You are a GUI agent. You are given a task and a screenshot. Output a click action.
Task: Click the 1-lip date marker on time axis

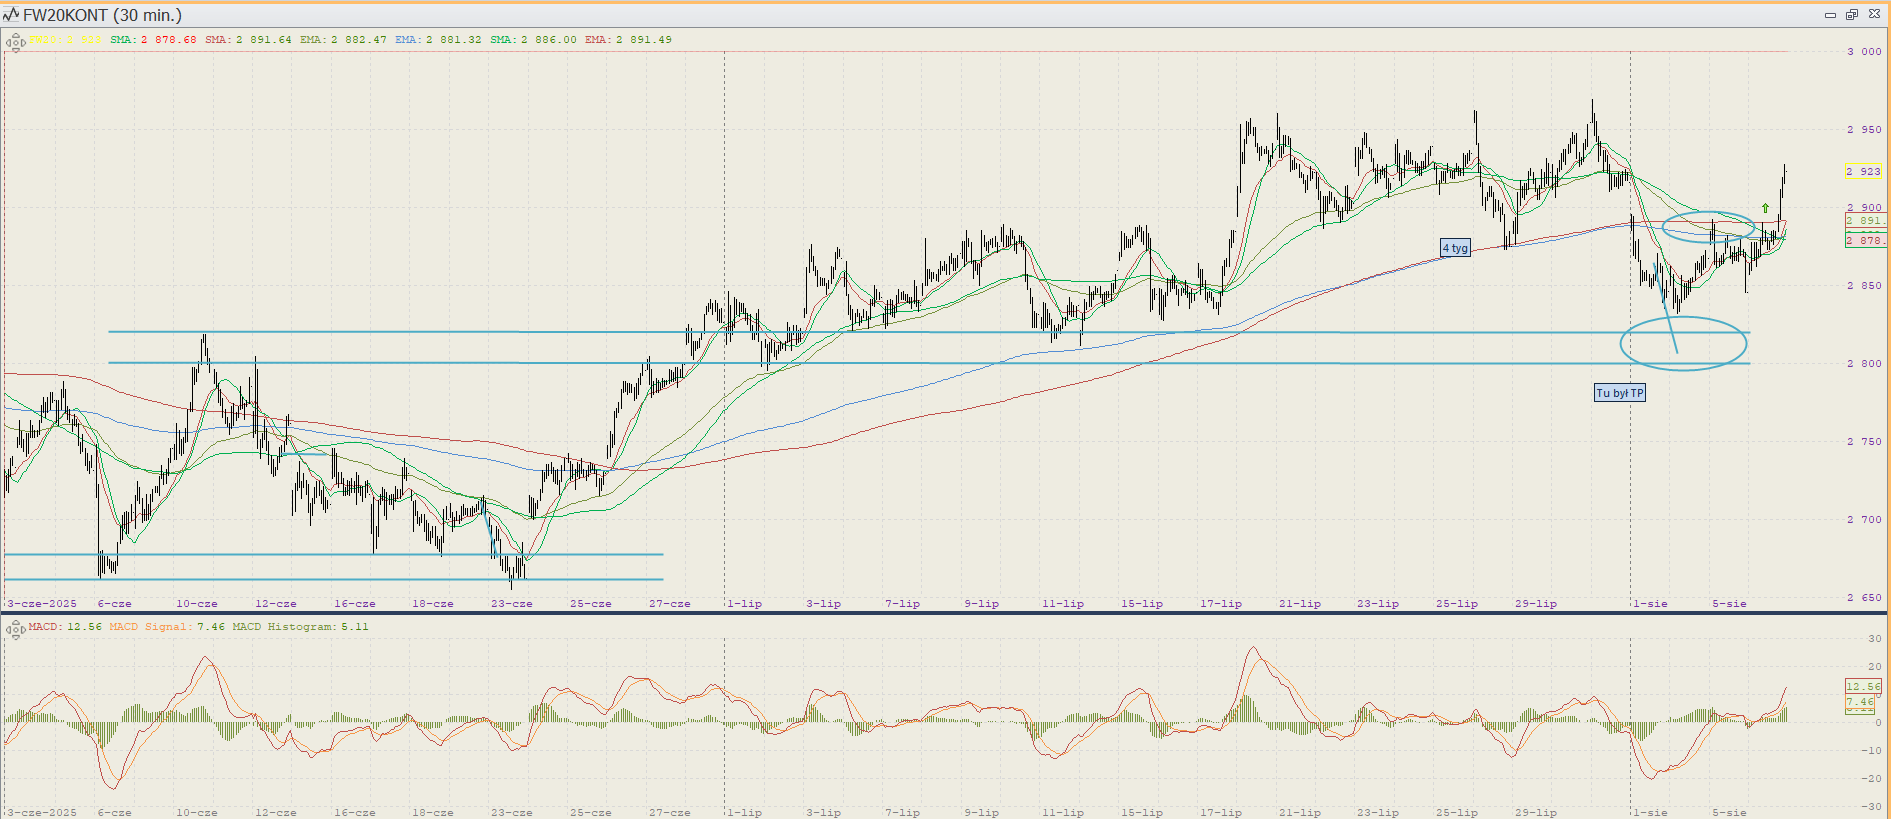[x=744, y=604]
